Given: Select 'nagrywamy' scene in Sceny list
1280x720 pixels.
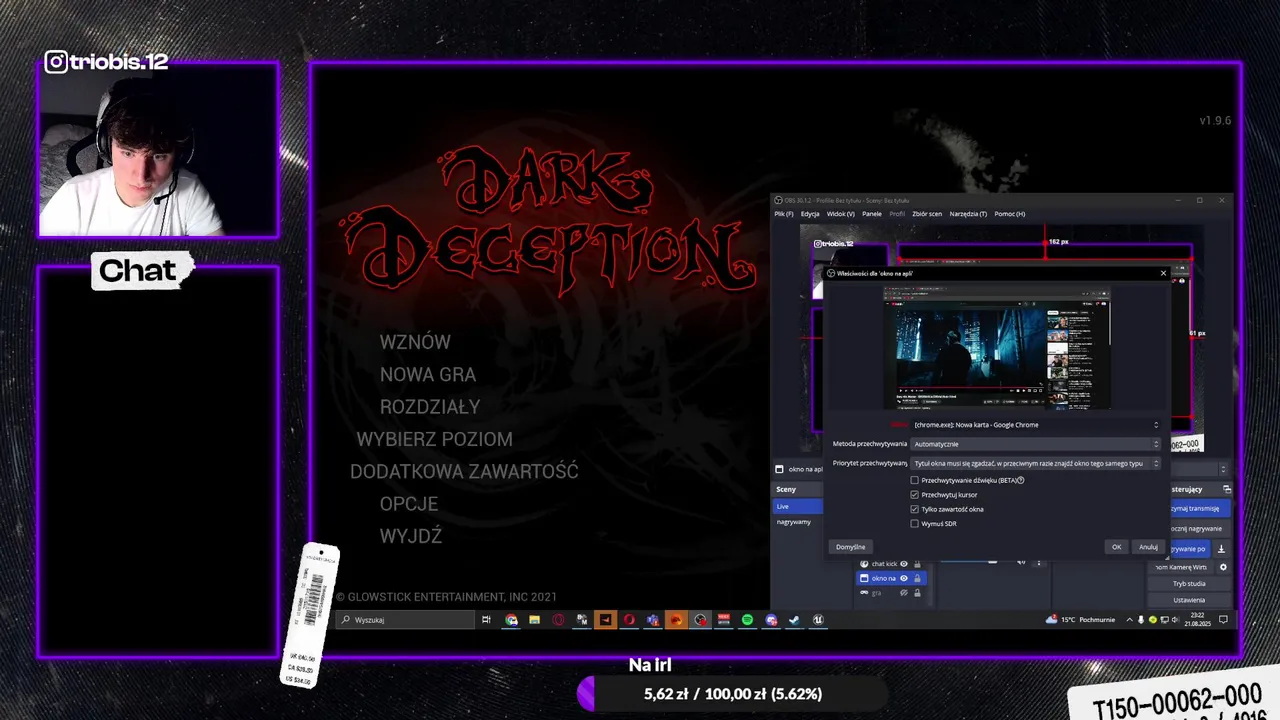Looking at the screenshot, I should pyautogui.click(x=798, y=522).
